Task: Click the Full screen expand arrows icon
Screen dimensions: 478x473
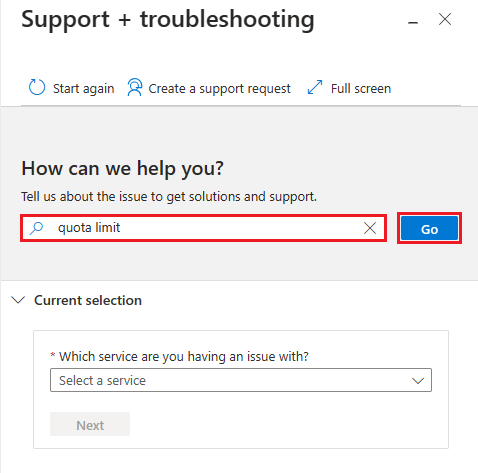Action: (x=315, y=87)
